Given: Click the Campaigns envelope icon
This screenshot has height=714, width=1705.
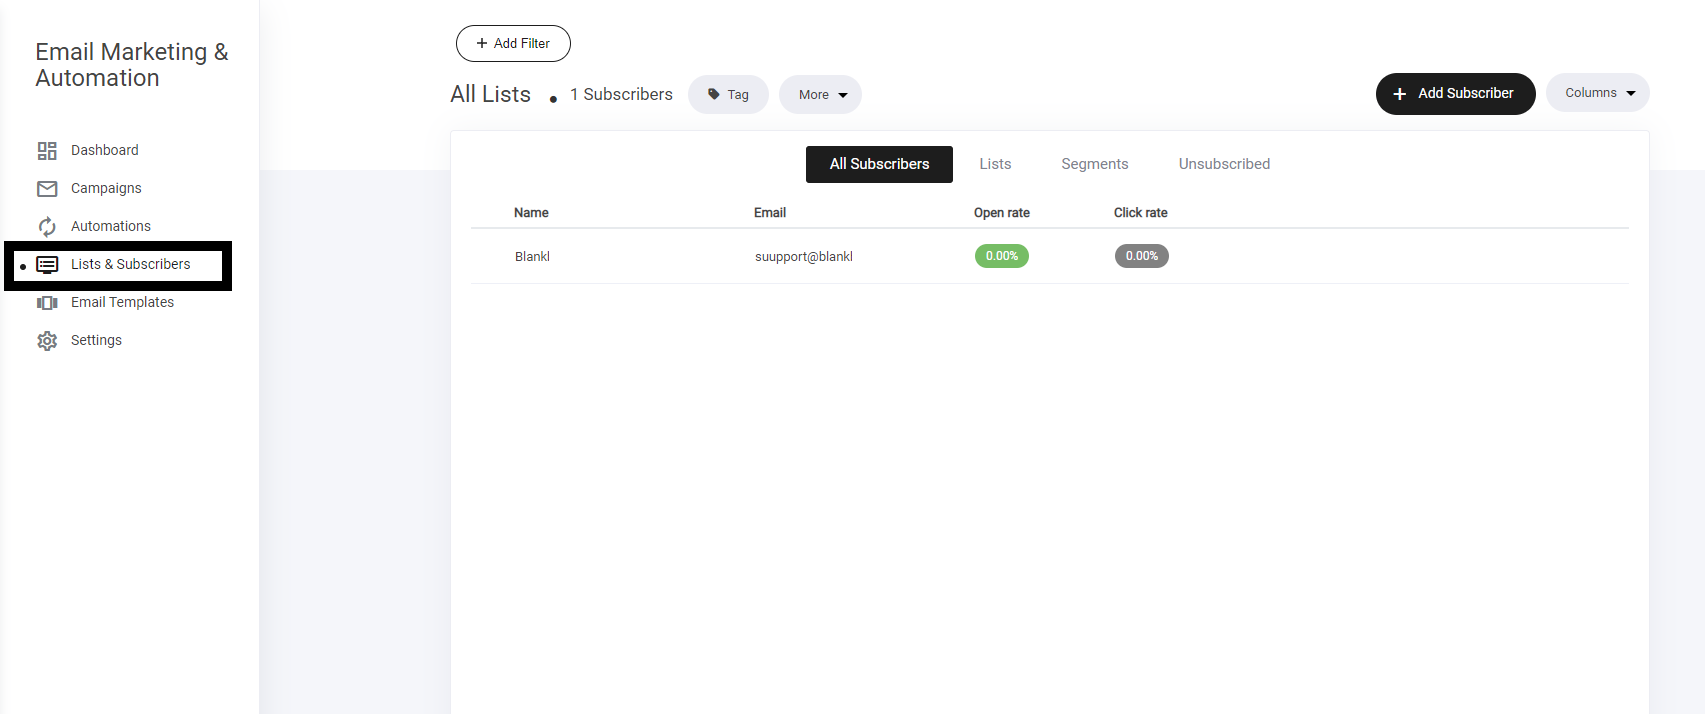Looking at the screenshot, I should (47, 189).
